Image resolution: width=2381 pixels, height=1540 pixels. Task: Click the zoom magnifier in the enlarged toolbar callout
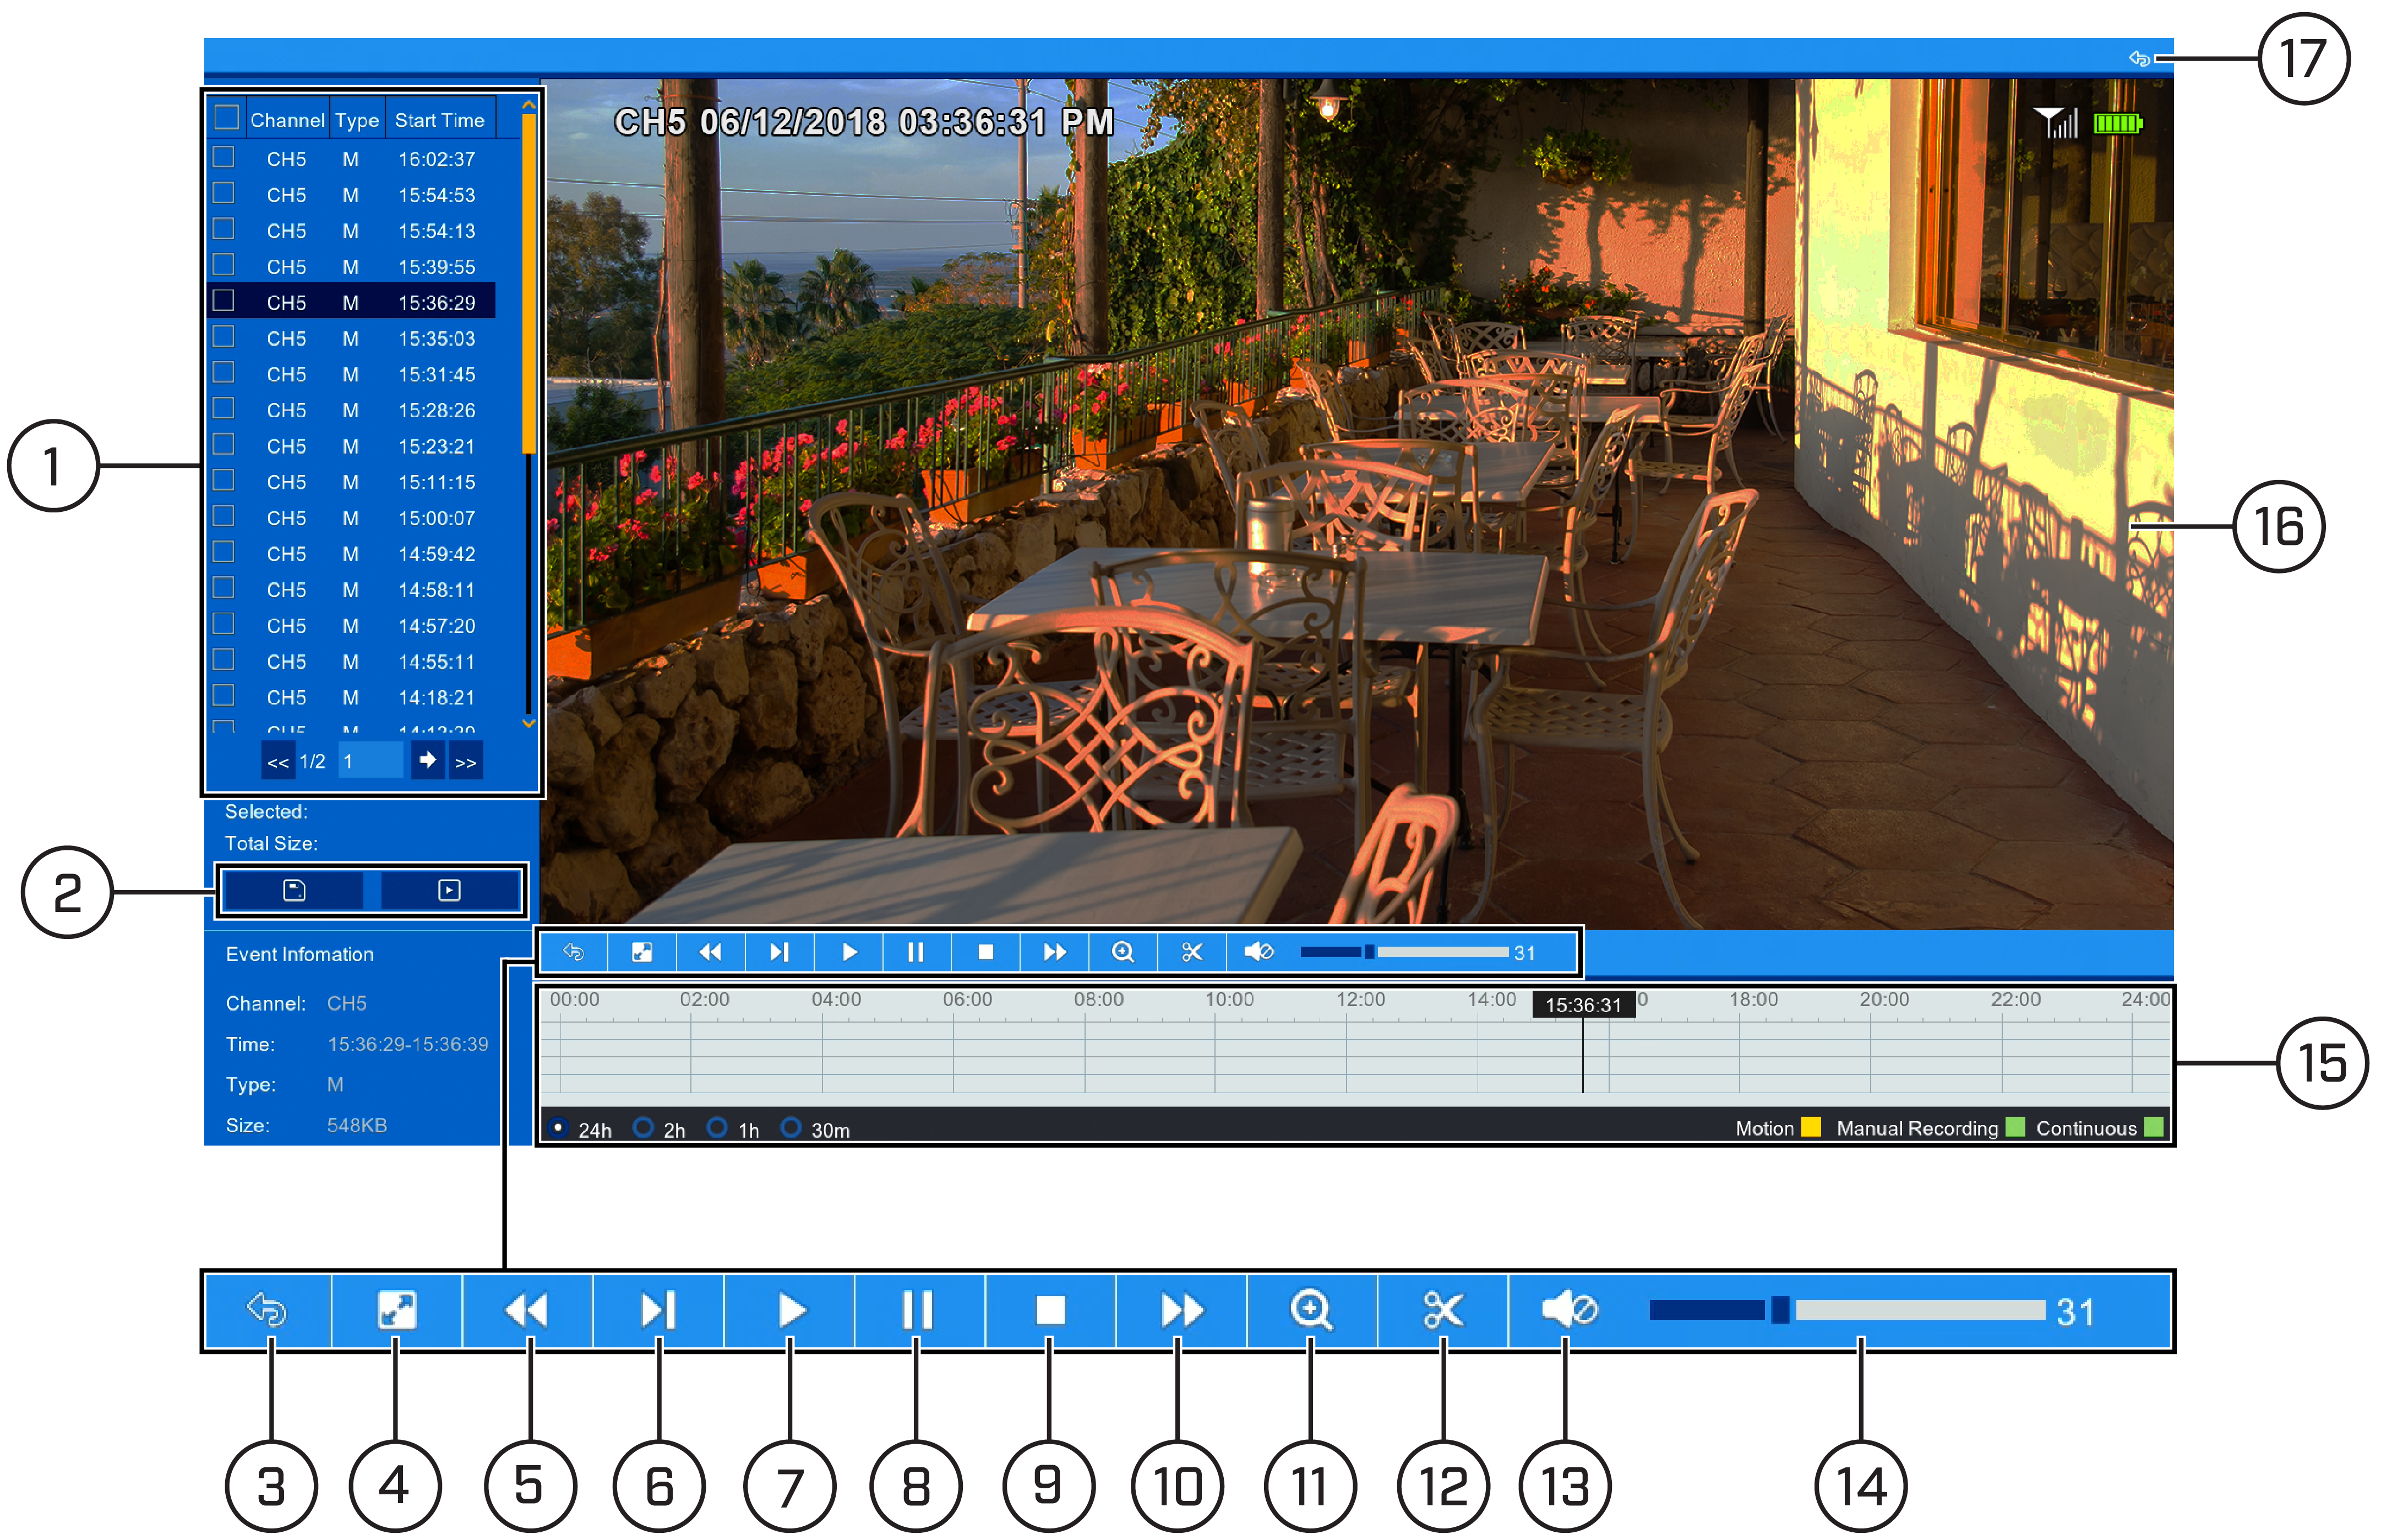(x=1311, y=1310)
